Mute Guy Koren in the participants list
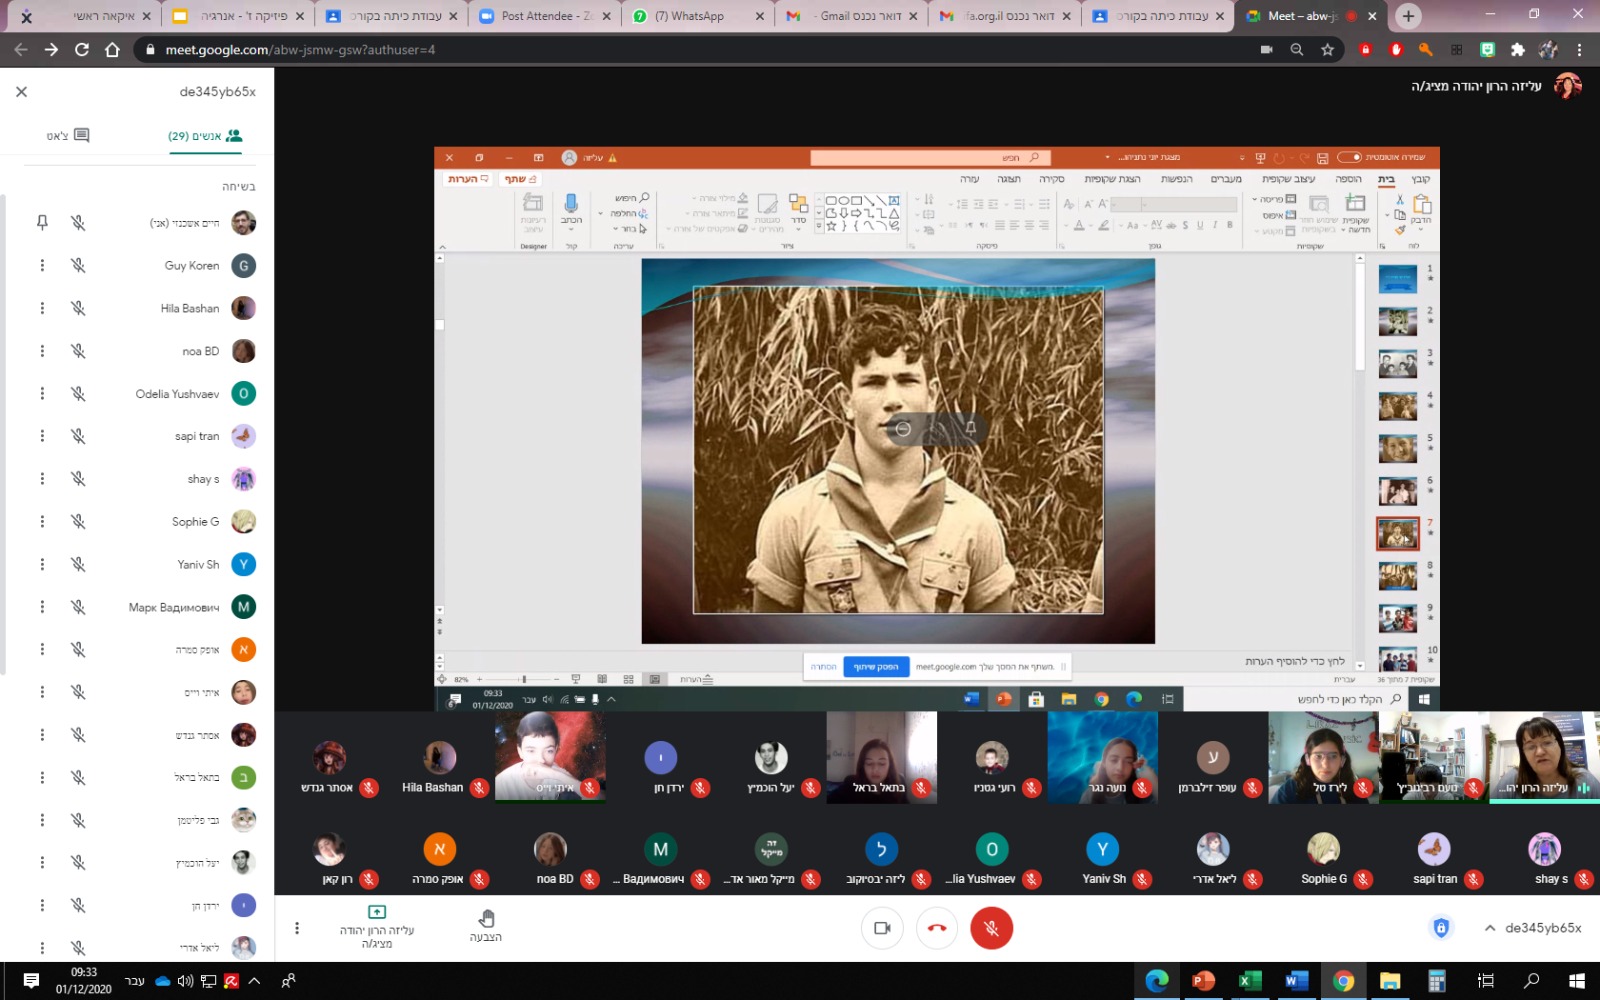1600x1000 pixels. coord(78,265)
